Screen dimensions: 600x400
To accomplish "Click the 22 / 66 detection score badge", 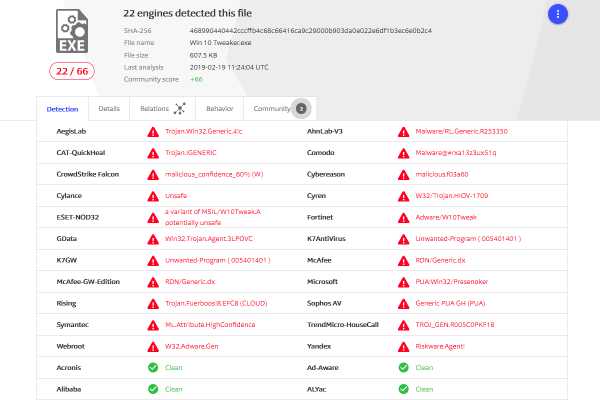I will coord(72,71).
